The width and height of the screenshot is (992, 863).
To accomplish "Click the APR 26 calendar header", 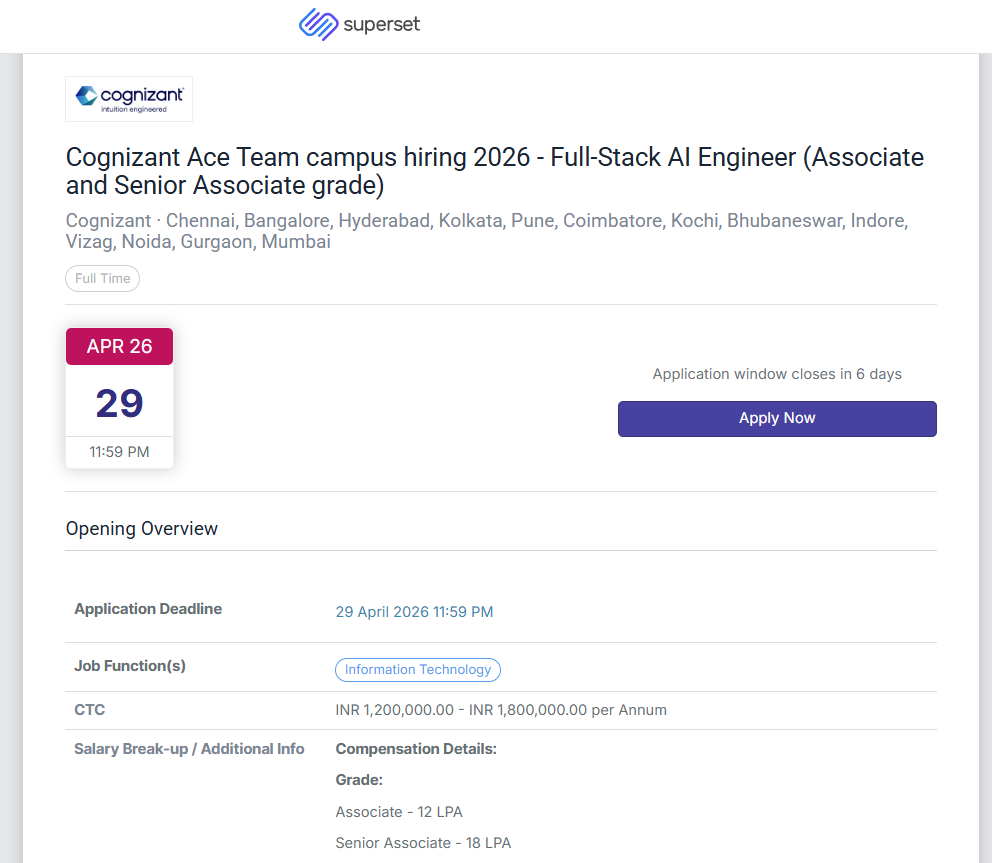I will point(119,346).
